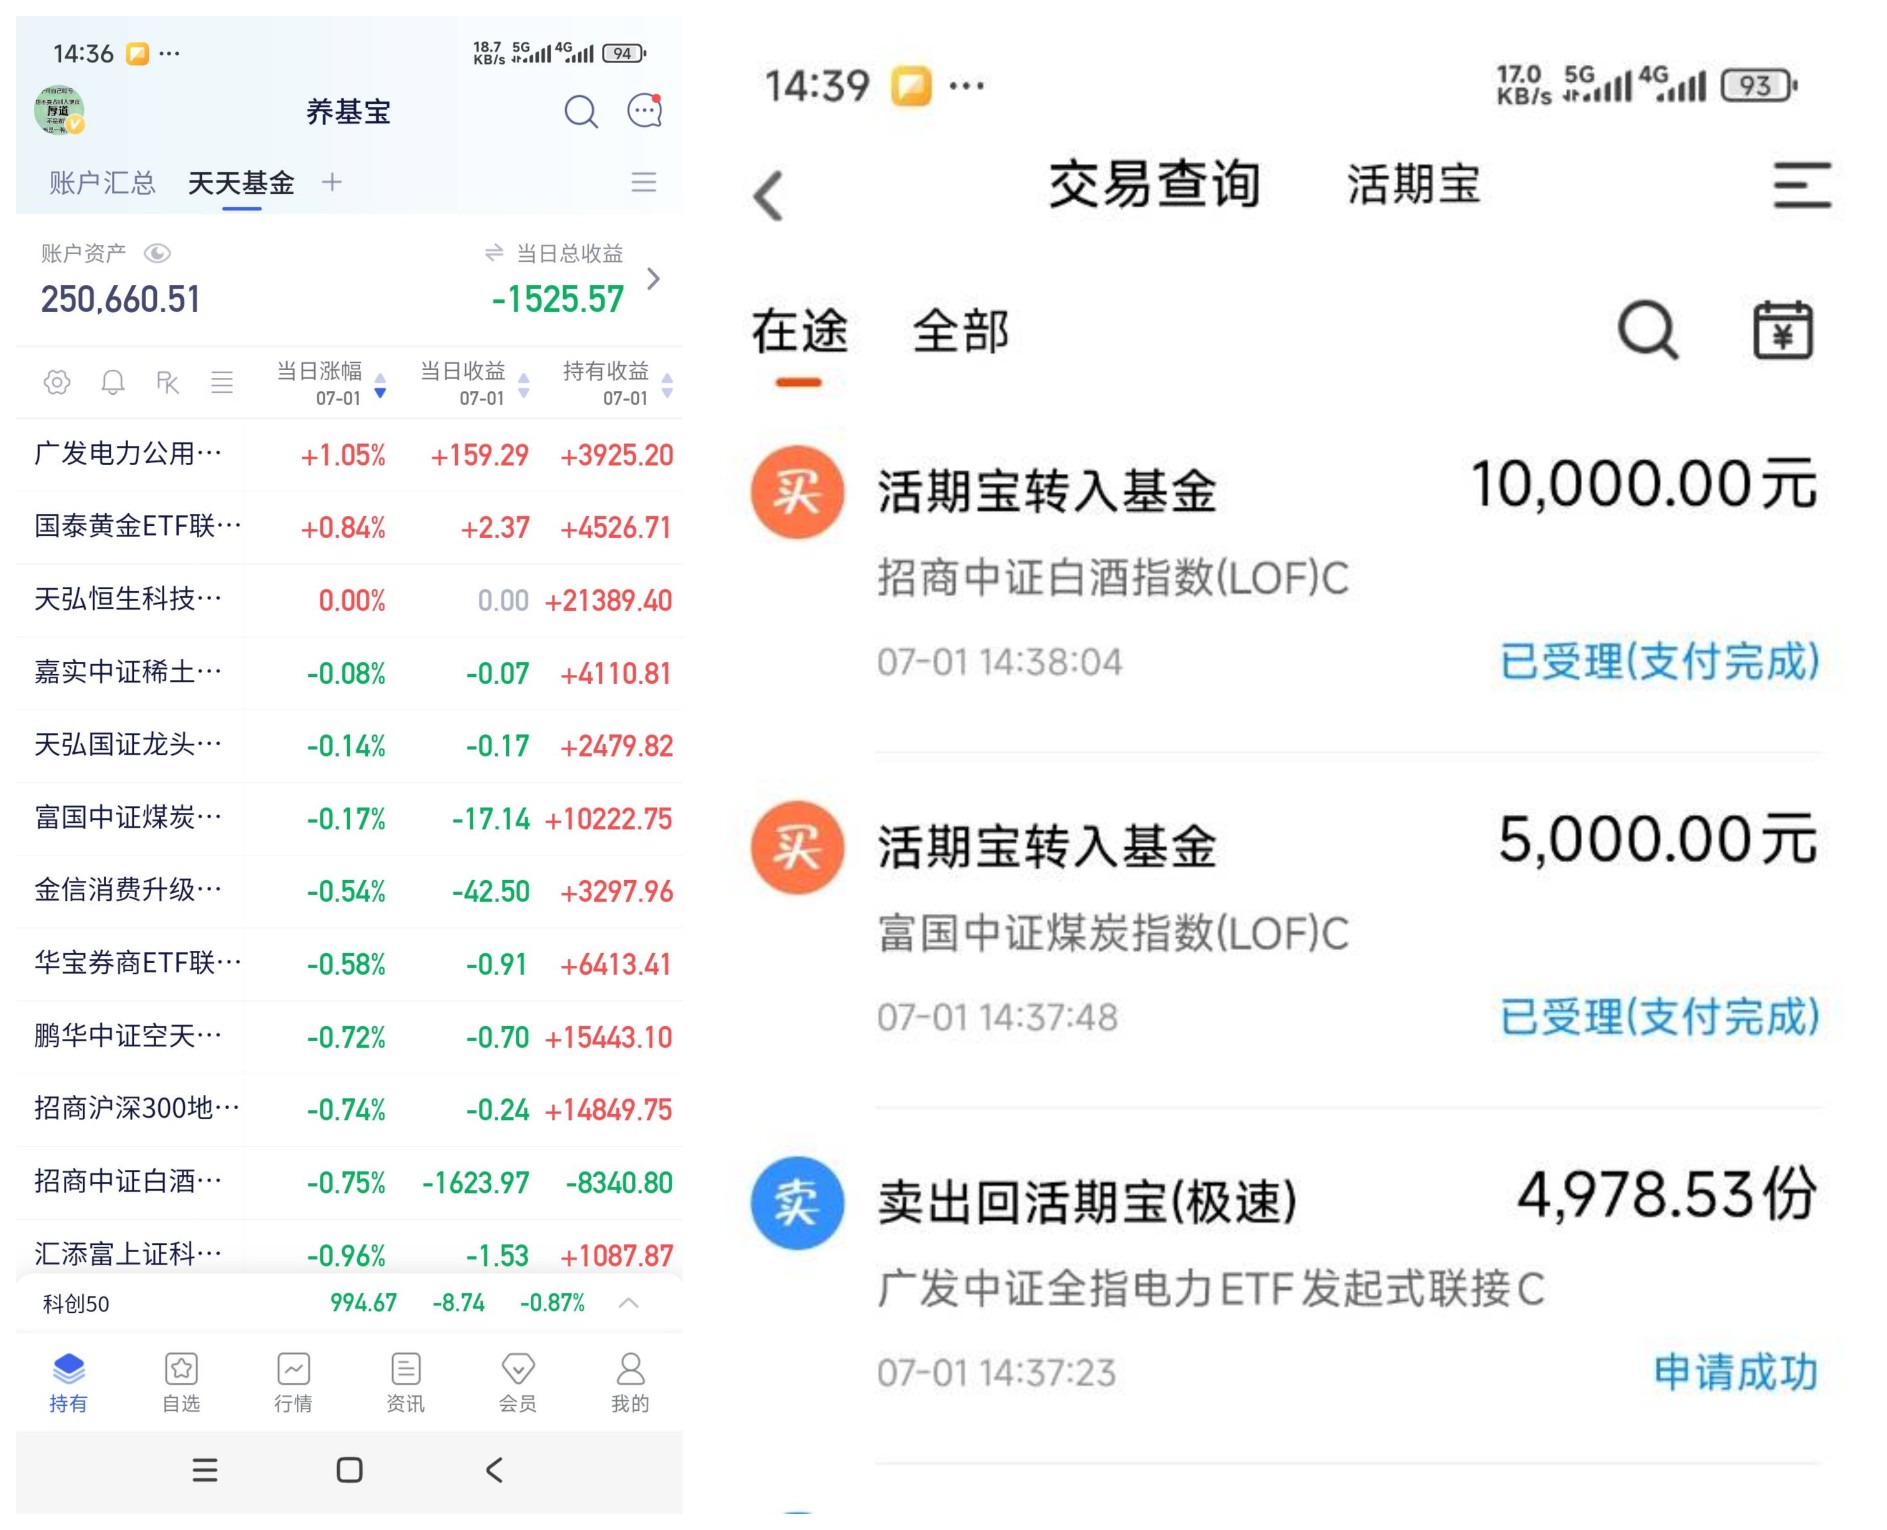
Task: Switch daily total return mode arrows icon
Action: (x=494, y=253)
